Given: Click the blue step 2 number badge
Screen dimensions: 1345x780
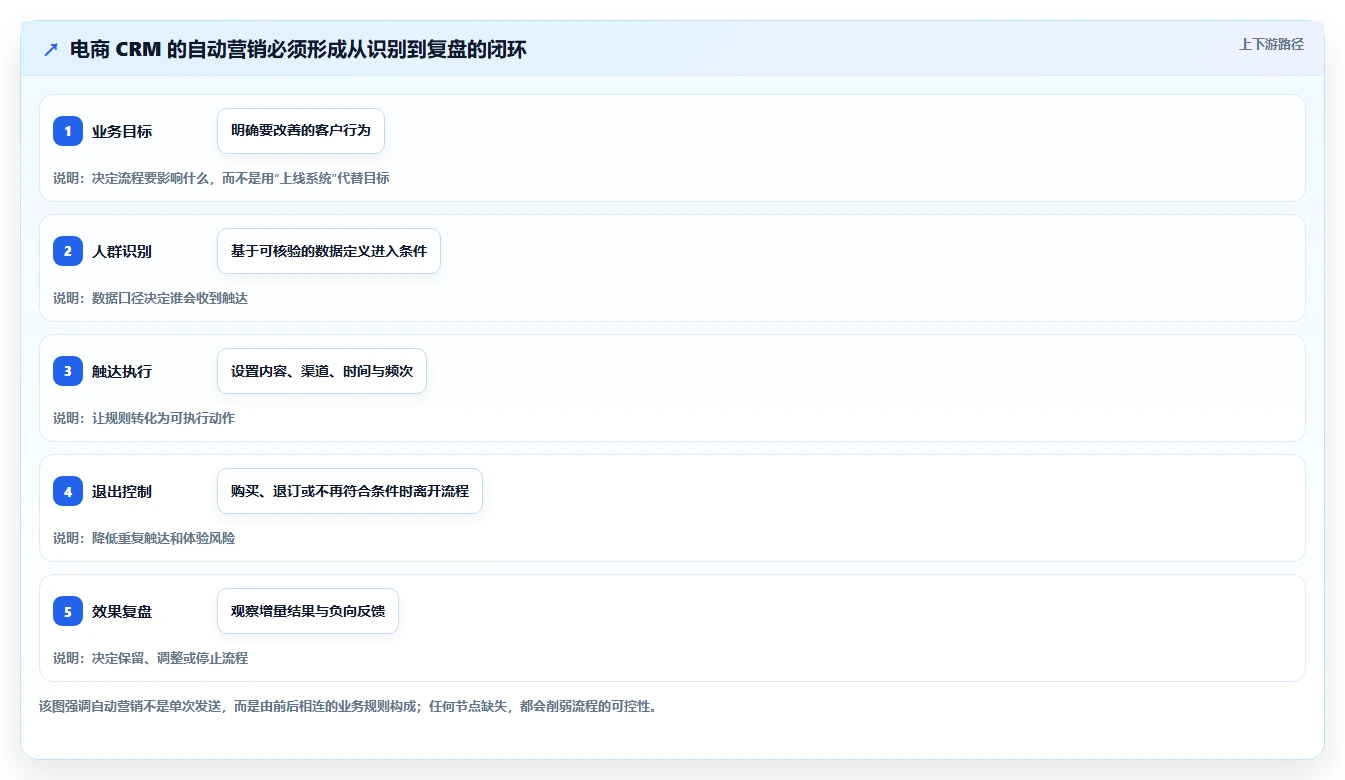Looking at the screenshot, I should (x=68, y=251).
